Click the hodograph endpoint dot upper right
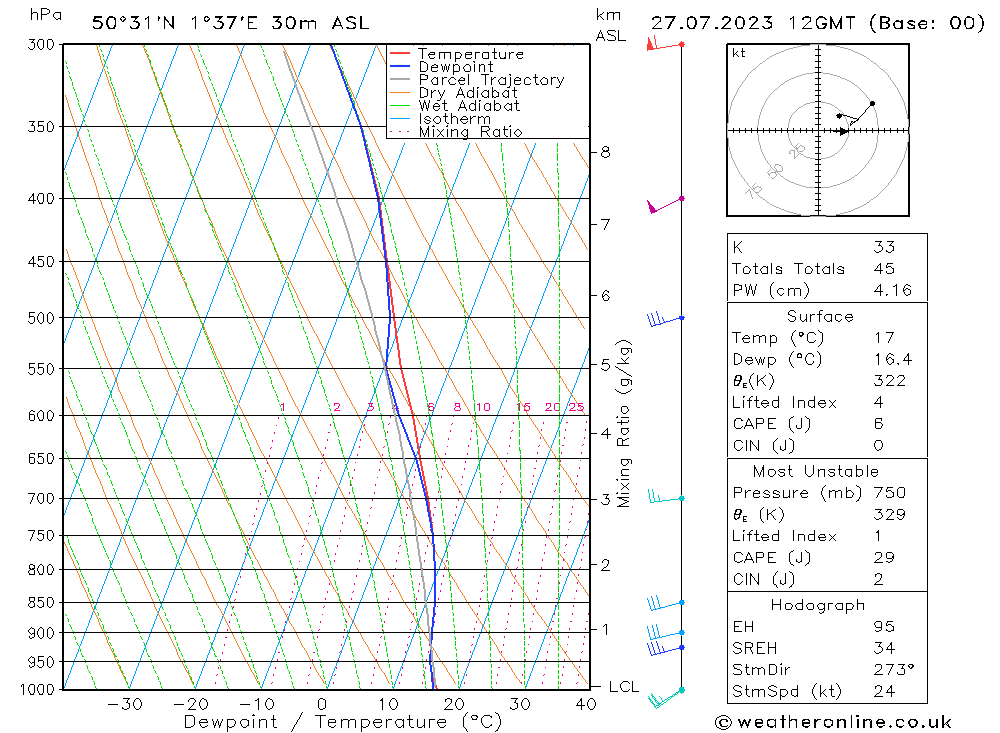Viewport: 1000px width, 733px height. coord(872,103)
